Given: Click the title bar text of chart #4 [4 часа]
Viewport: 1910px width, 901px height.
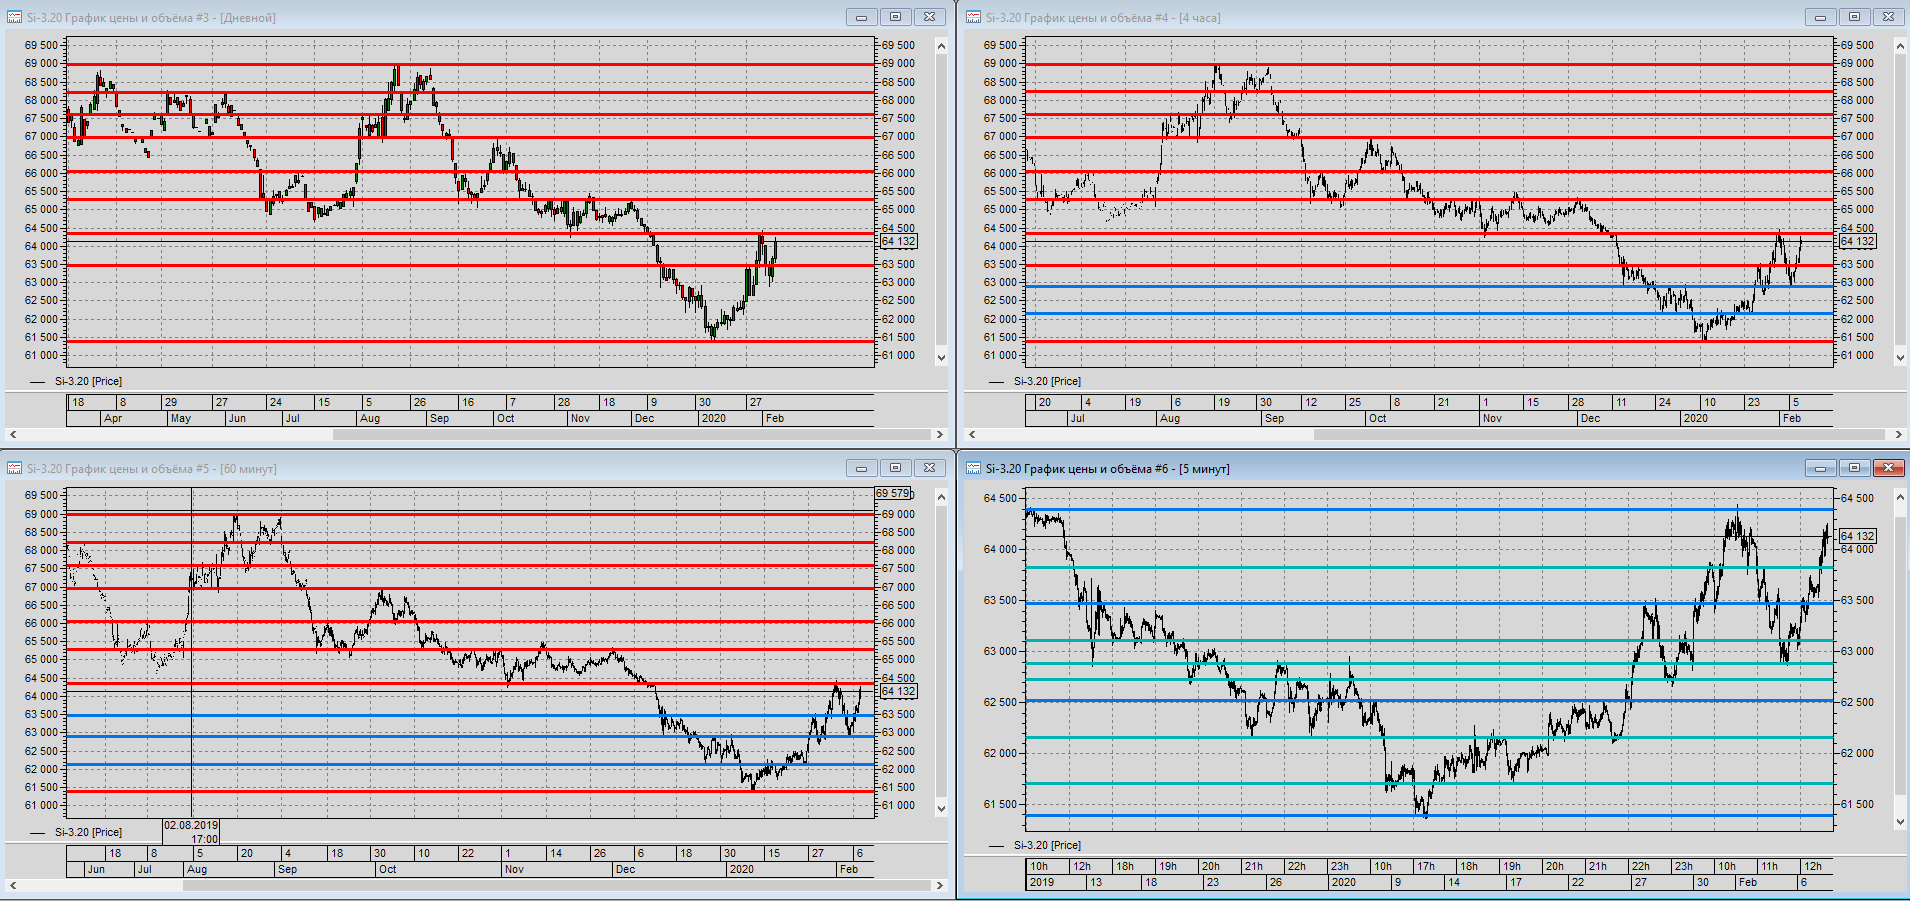Looking at the screenshot, I should [1103, 18].
